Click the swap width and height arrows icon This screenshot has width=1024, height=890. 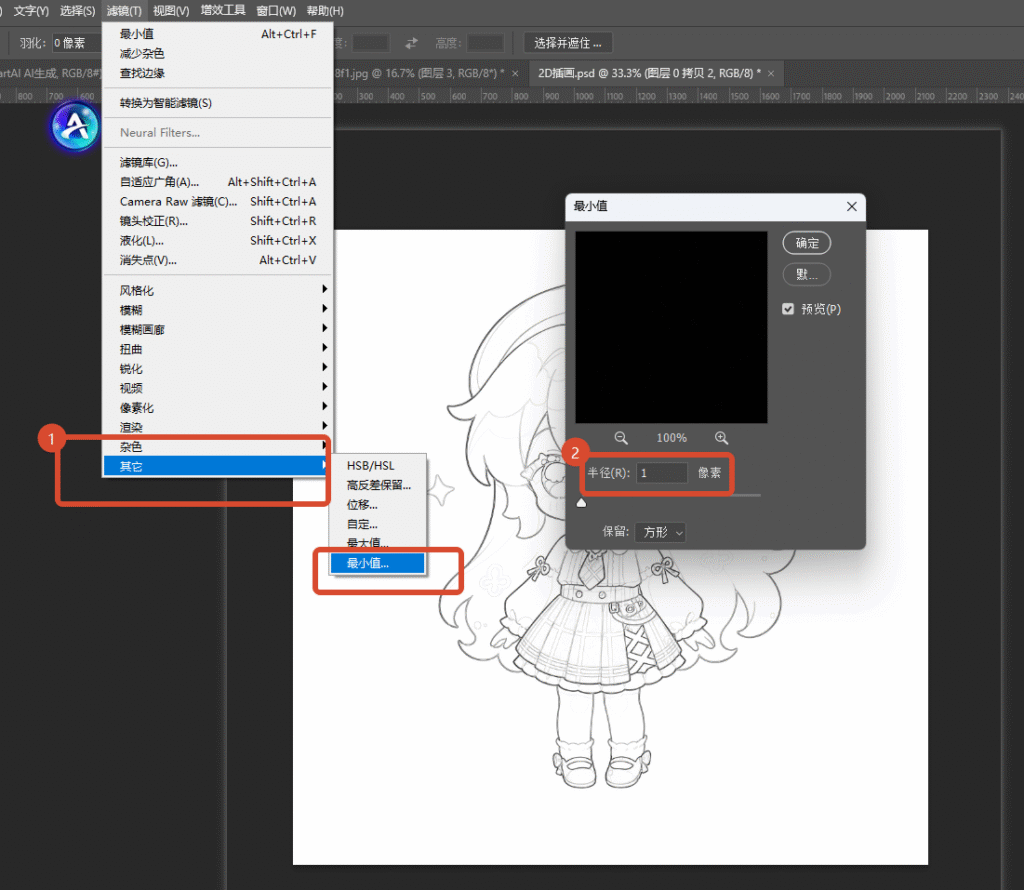point(411,43)
